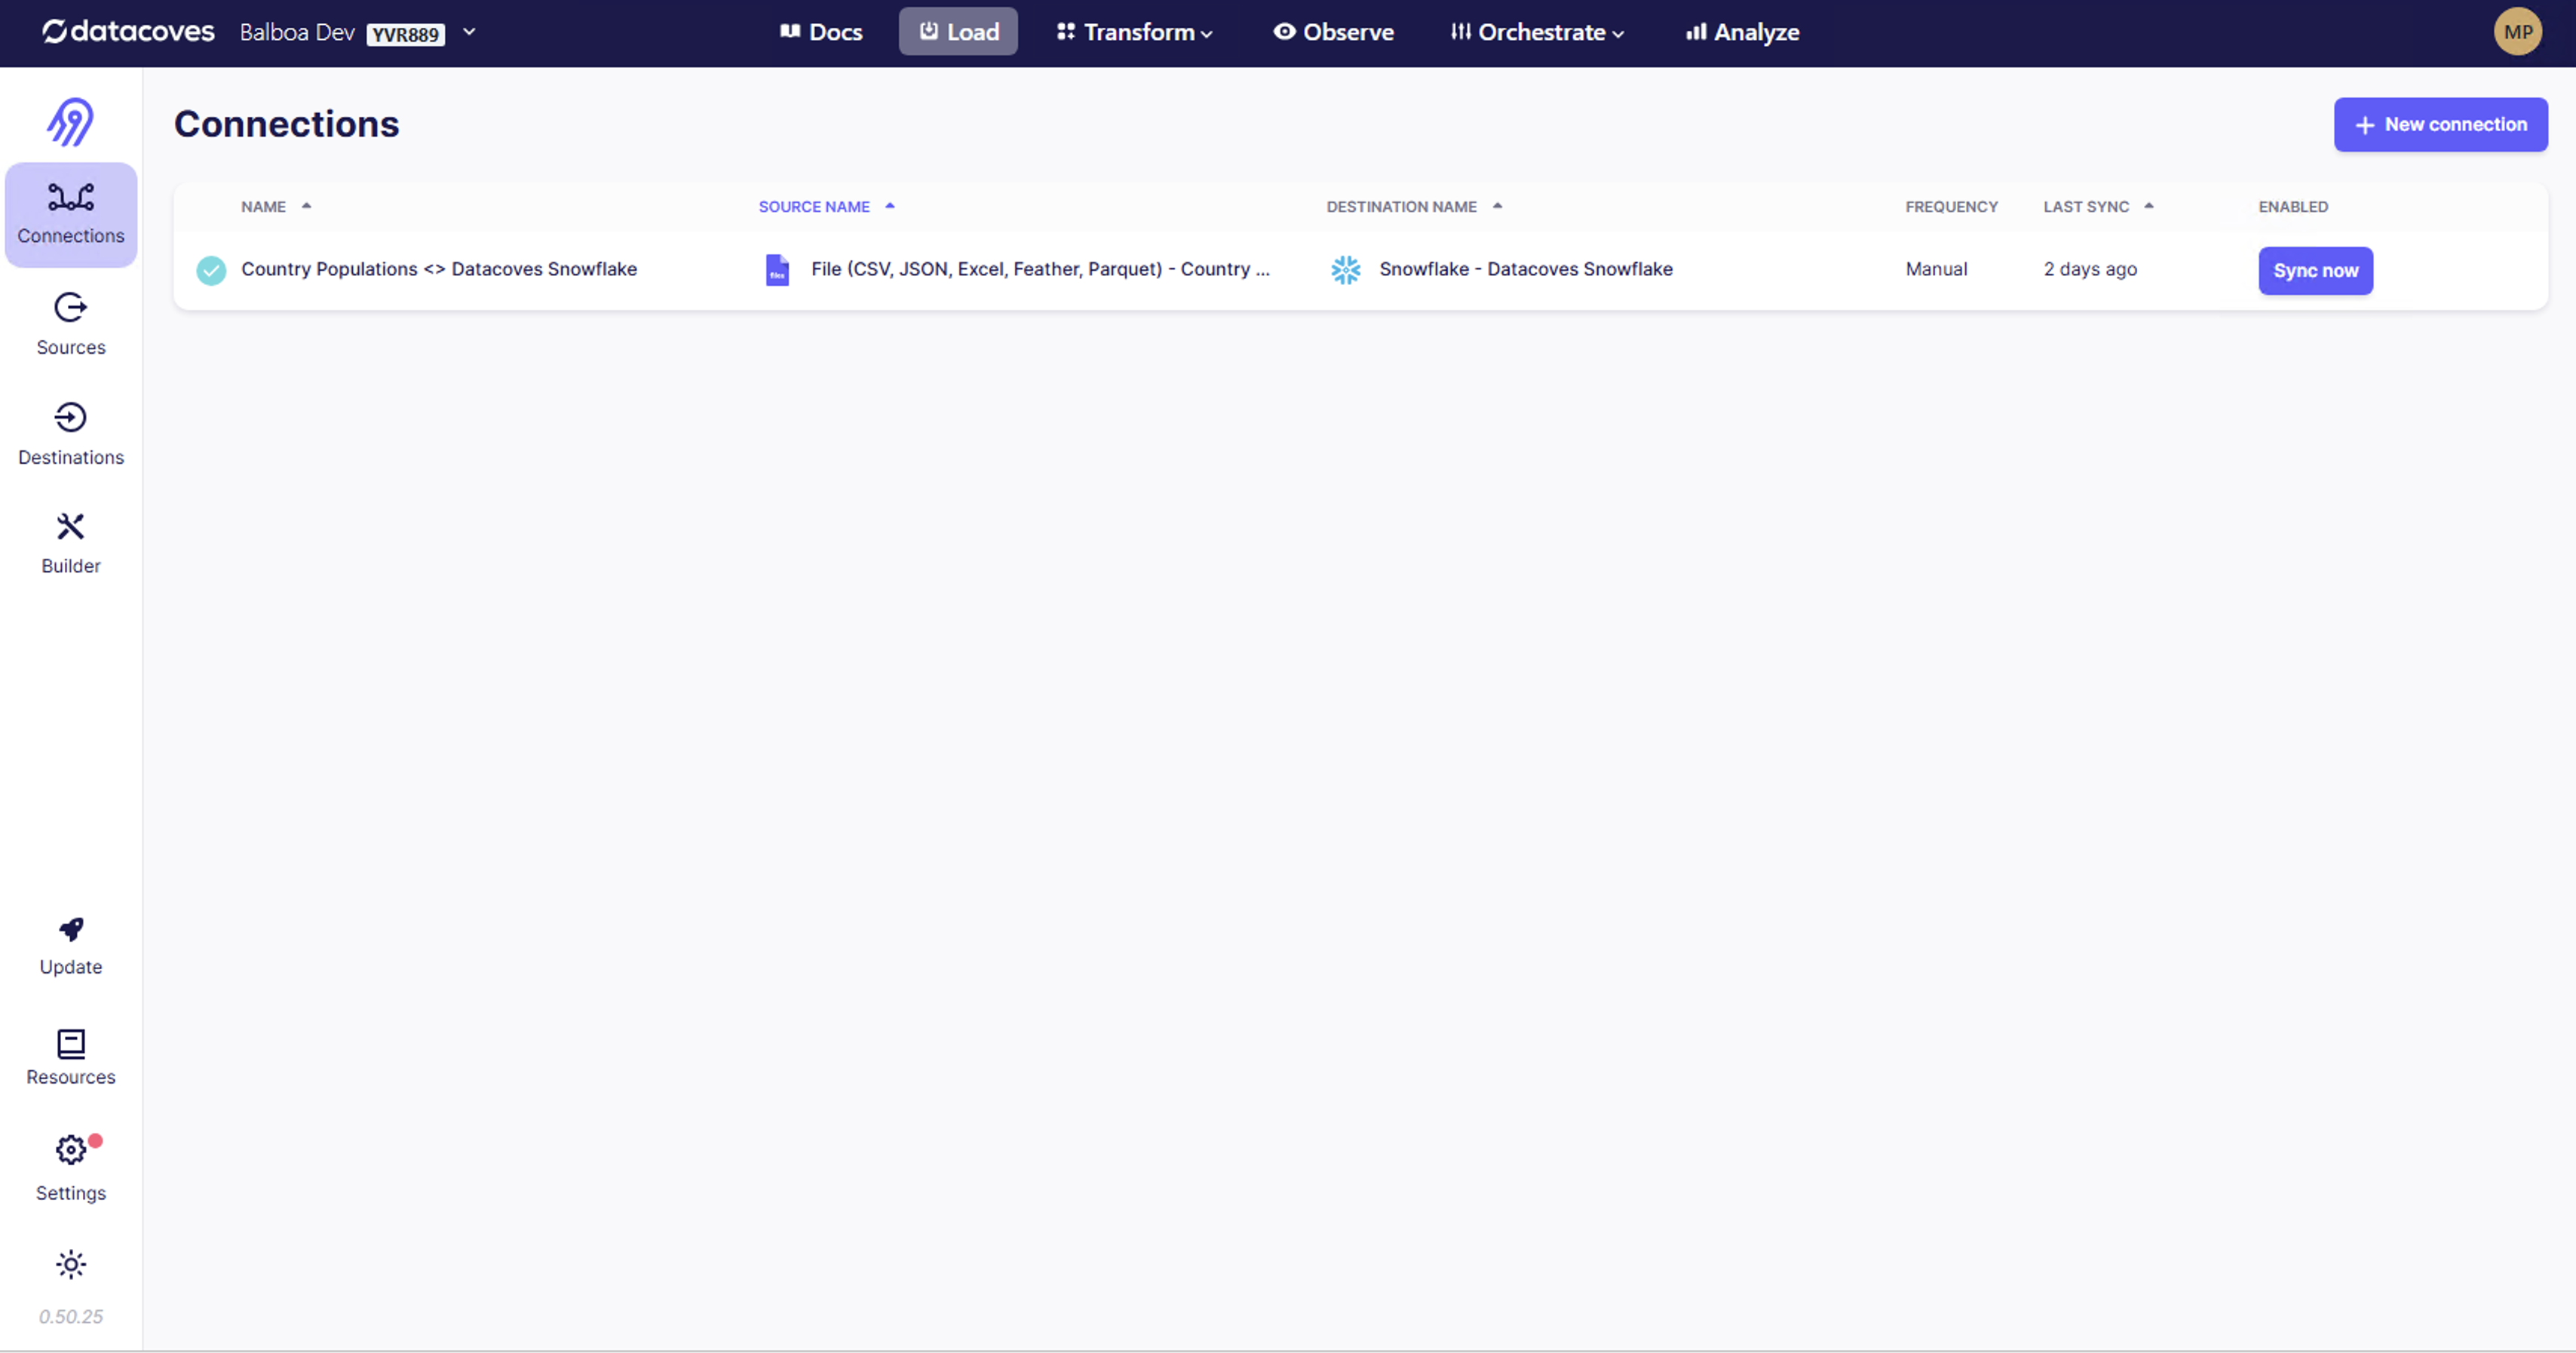Sort by Last Sync column
This screenshot has height=1353, width=2576.
(2098, 206)
